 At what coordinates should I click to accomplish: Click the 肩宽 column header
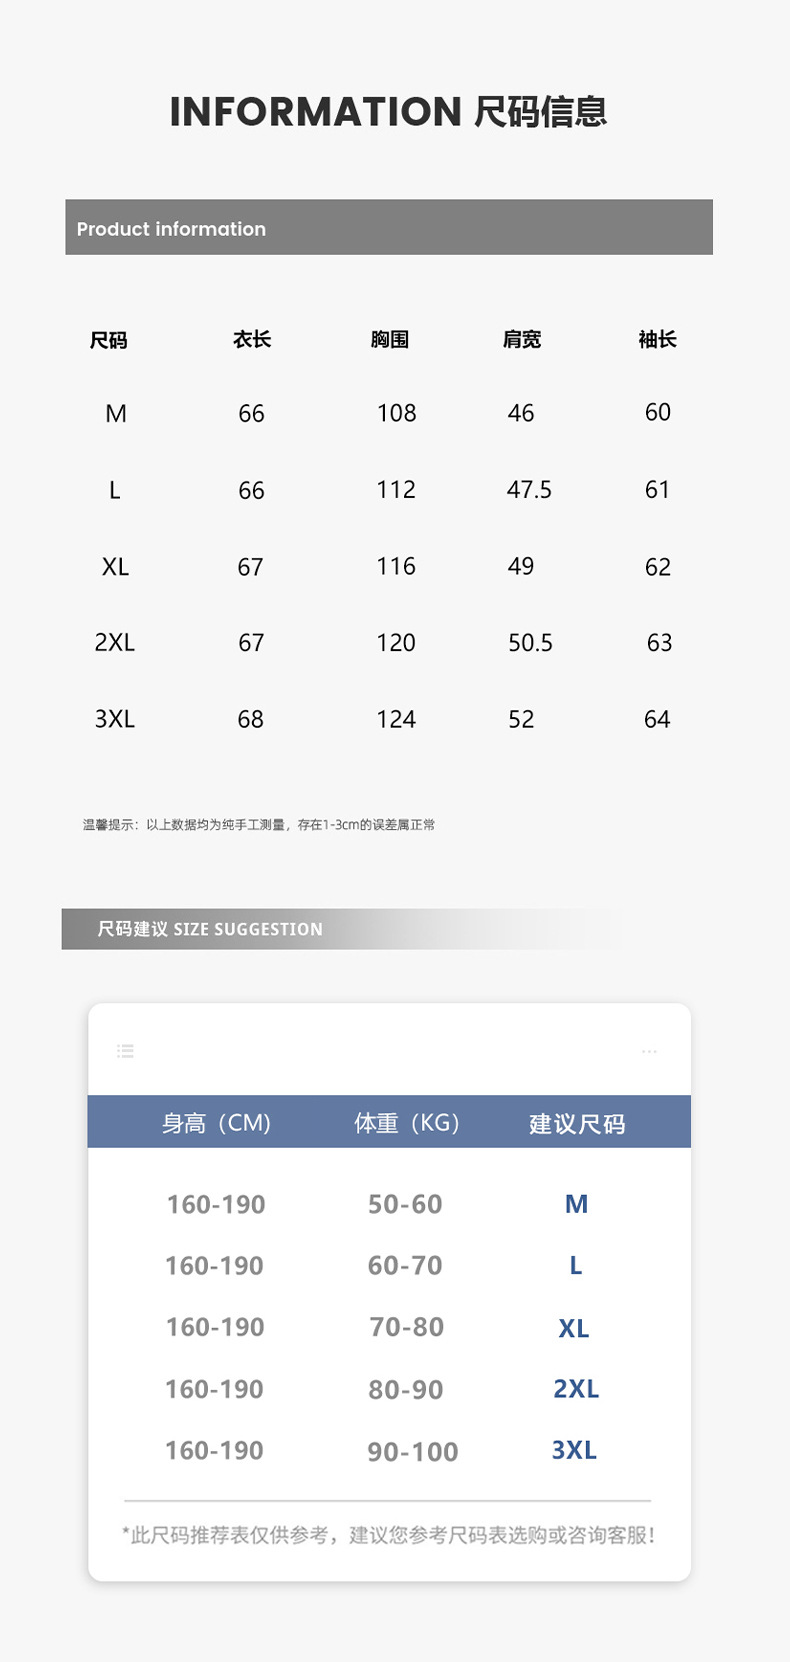[x=521, y=340]
